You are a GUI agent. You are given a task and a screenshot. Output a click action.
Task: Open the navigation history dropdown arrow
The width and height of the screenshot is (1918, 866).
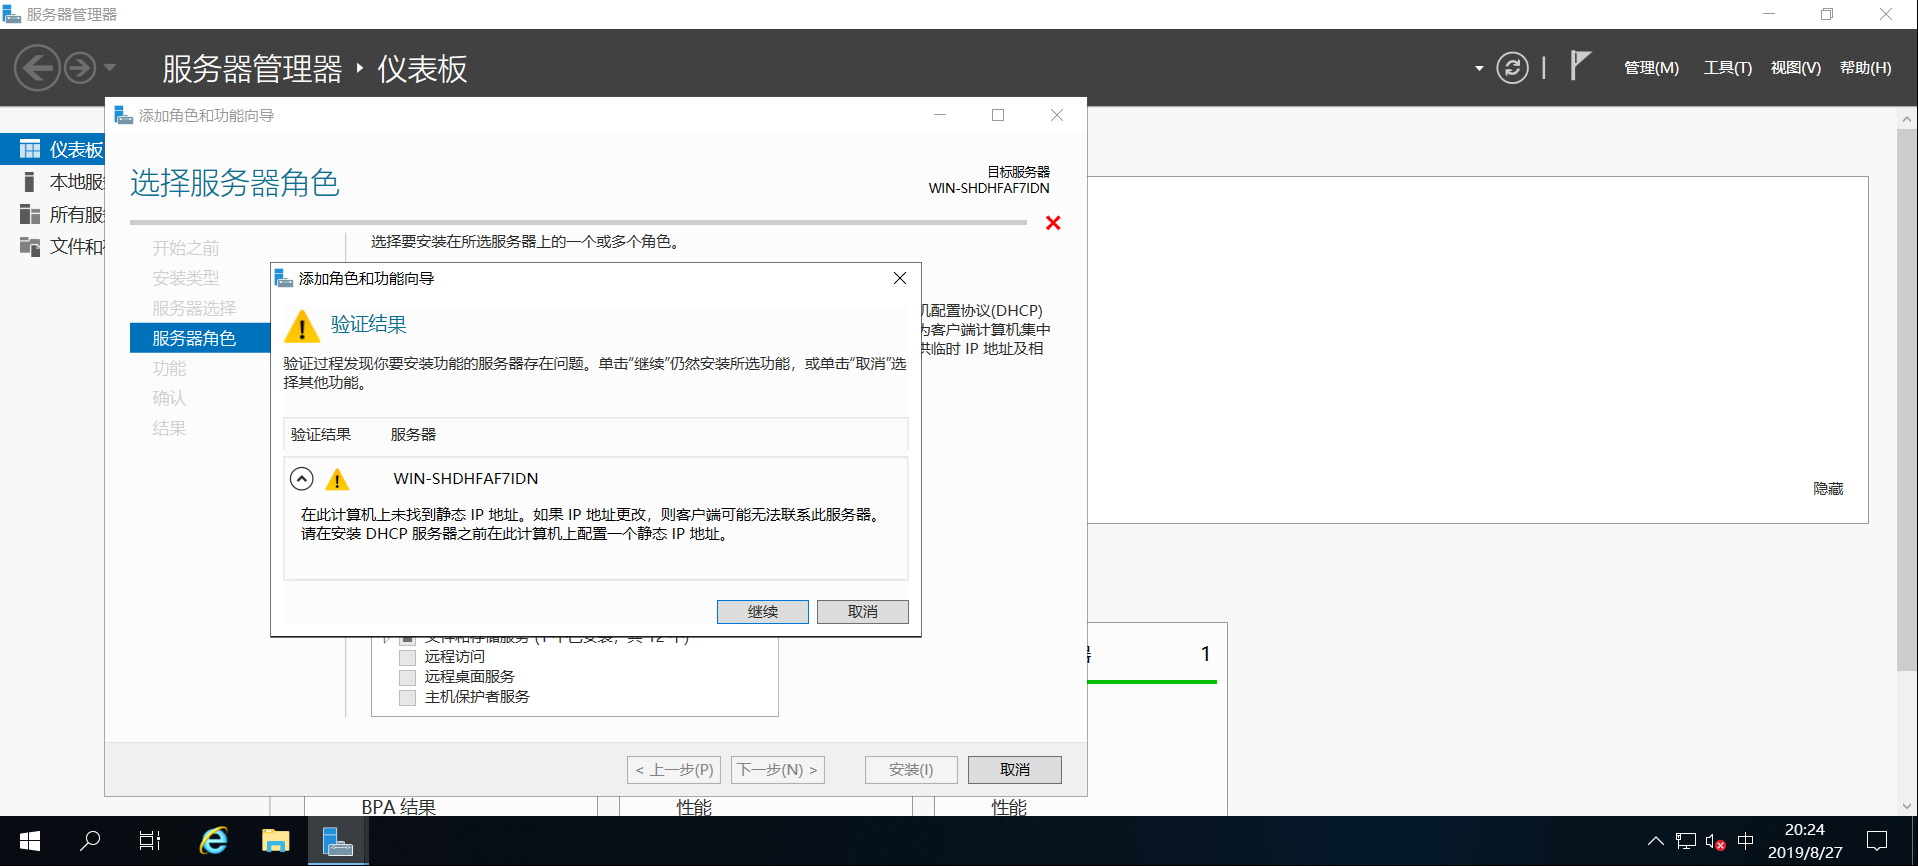[110, 68]
